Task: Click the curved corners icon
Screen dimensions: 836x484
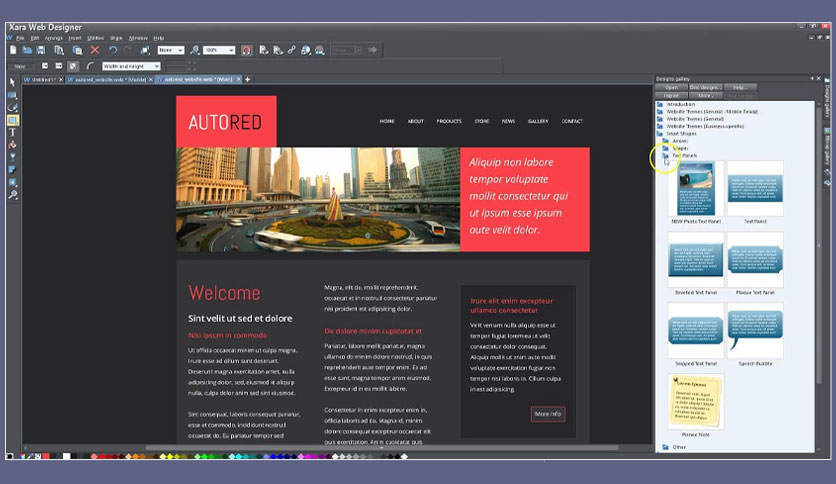Action: (x=90, y=66)
